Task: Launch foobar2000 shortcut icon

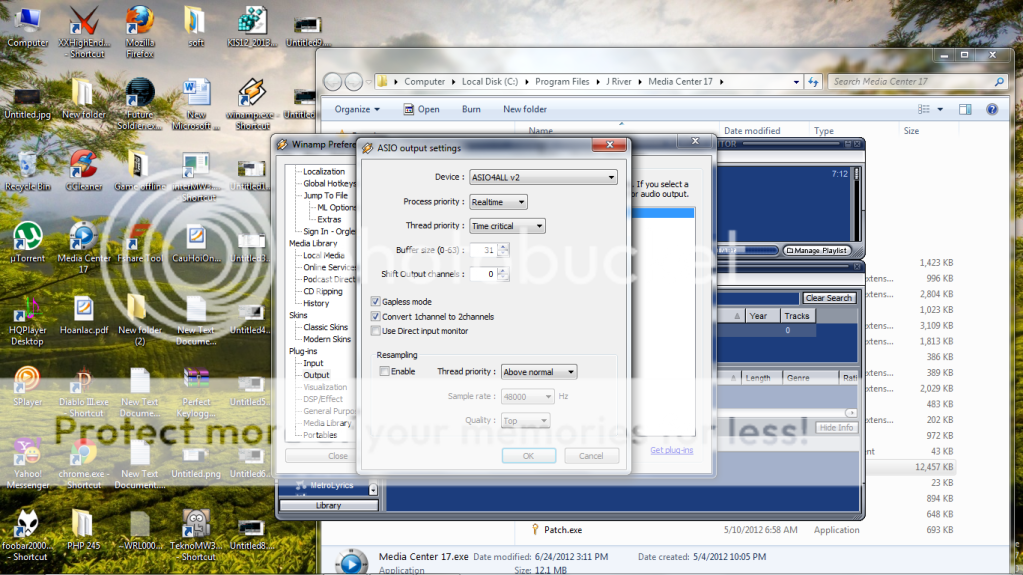Action: pos(27,535)
